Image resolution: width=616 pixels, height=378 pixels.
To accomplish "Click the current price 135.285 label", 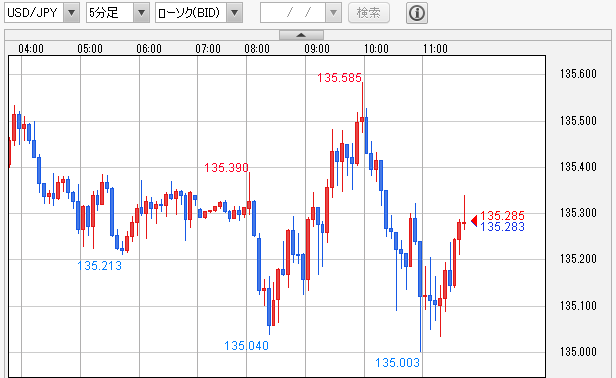I will coord(502,216).
